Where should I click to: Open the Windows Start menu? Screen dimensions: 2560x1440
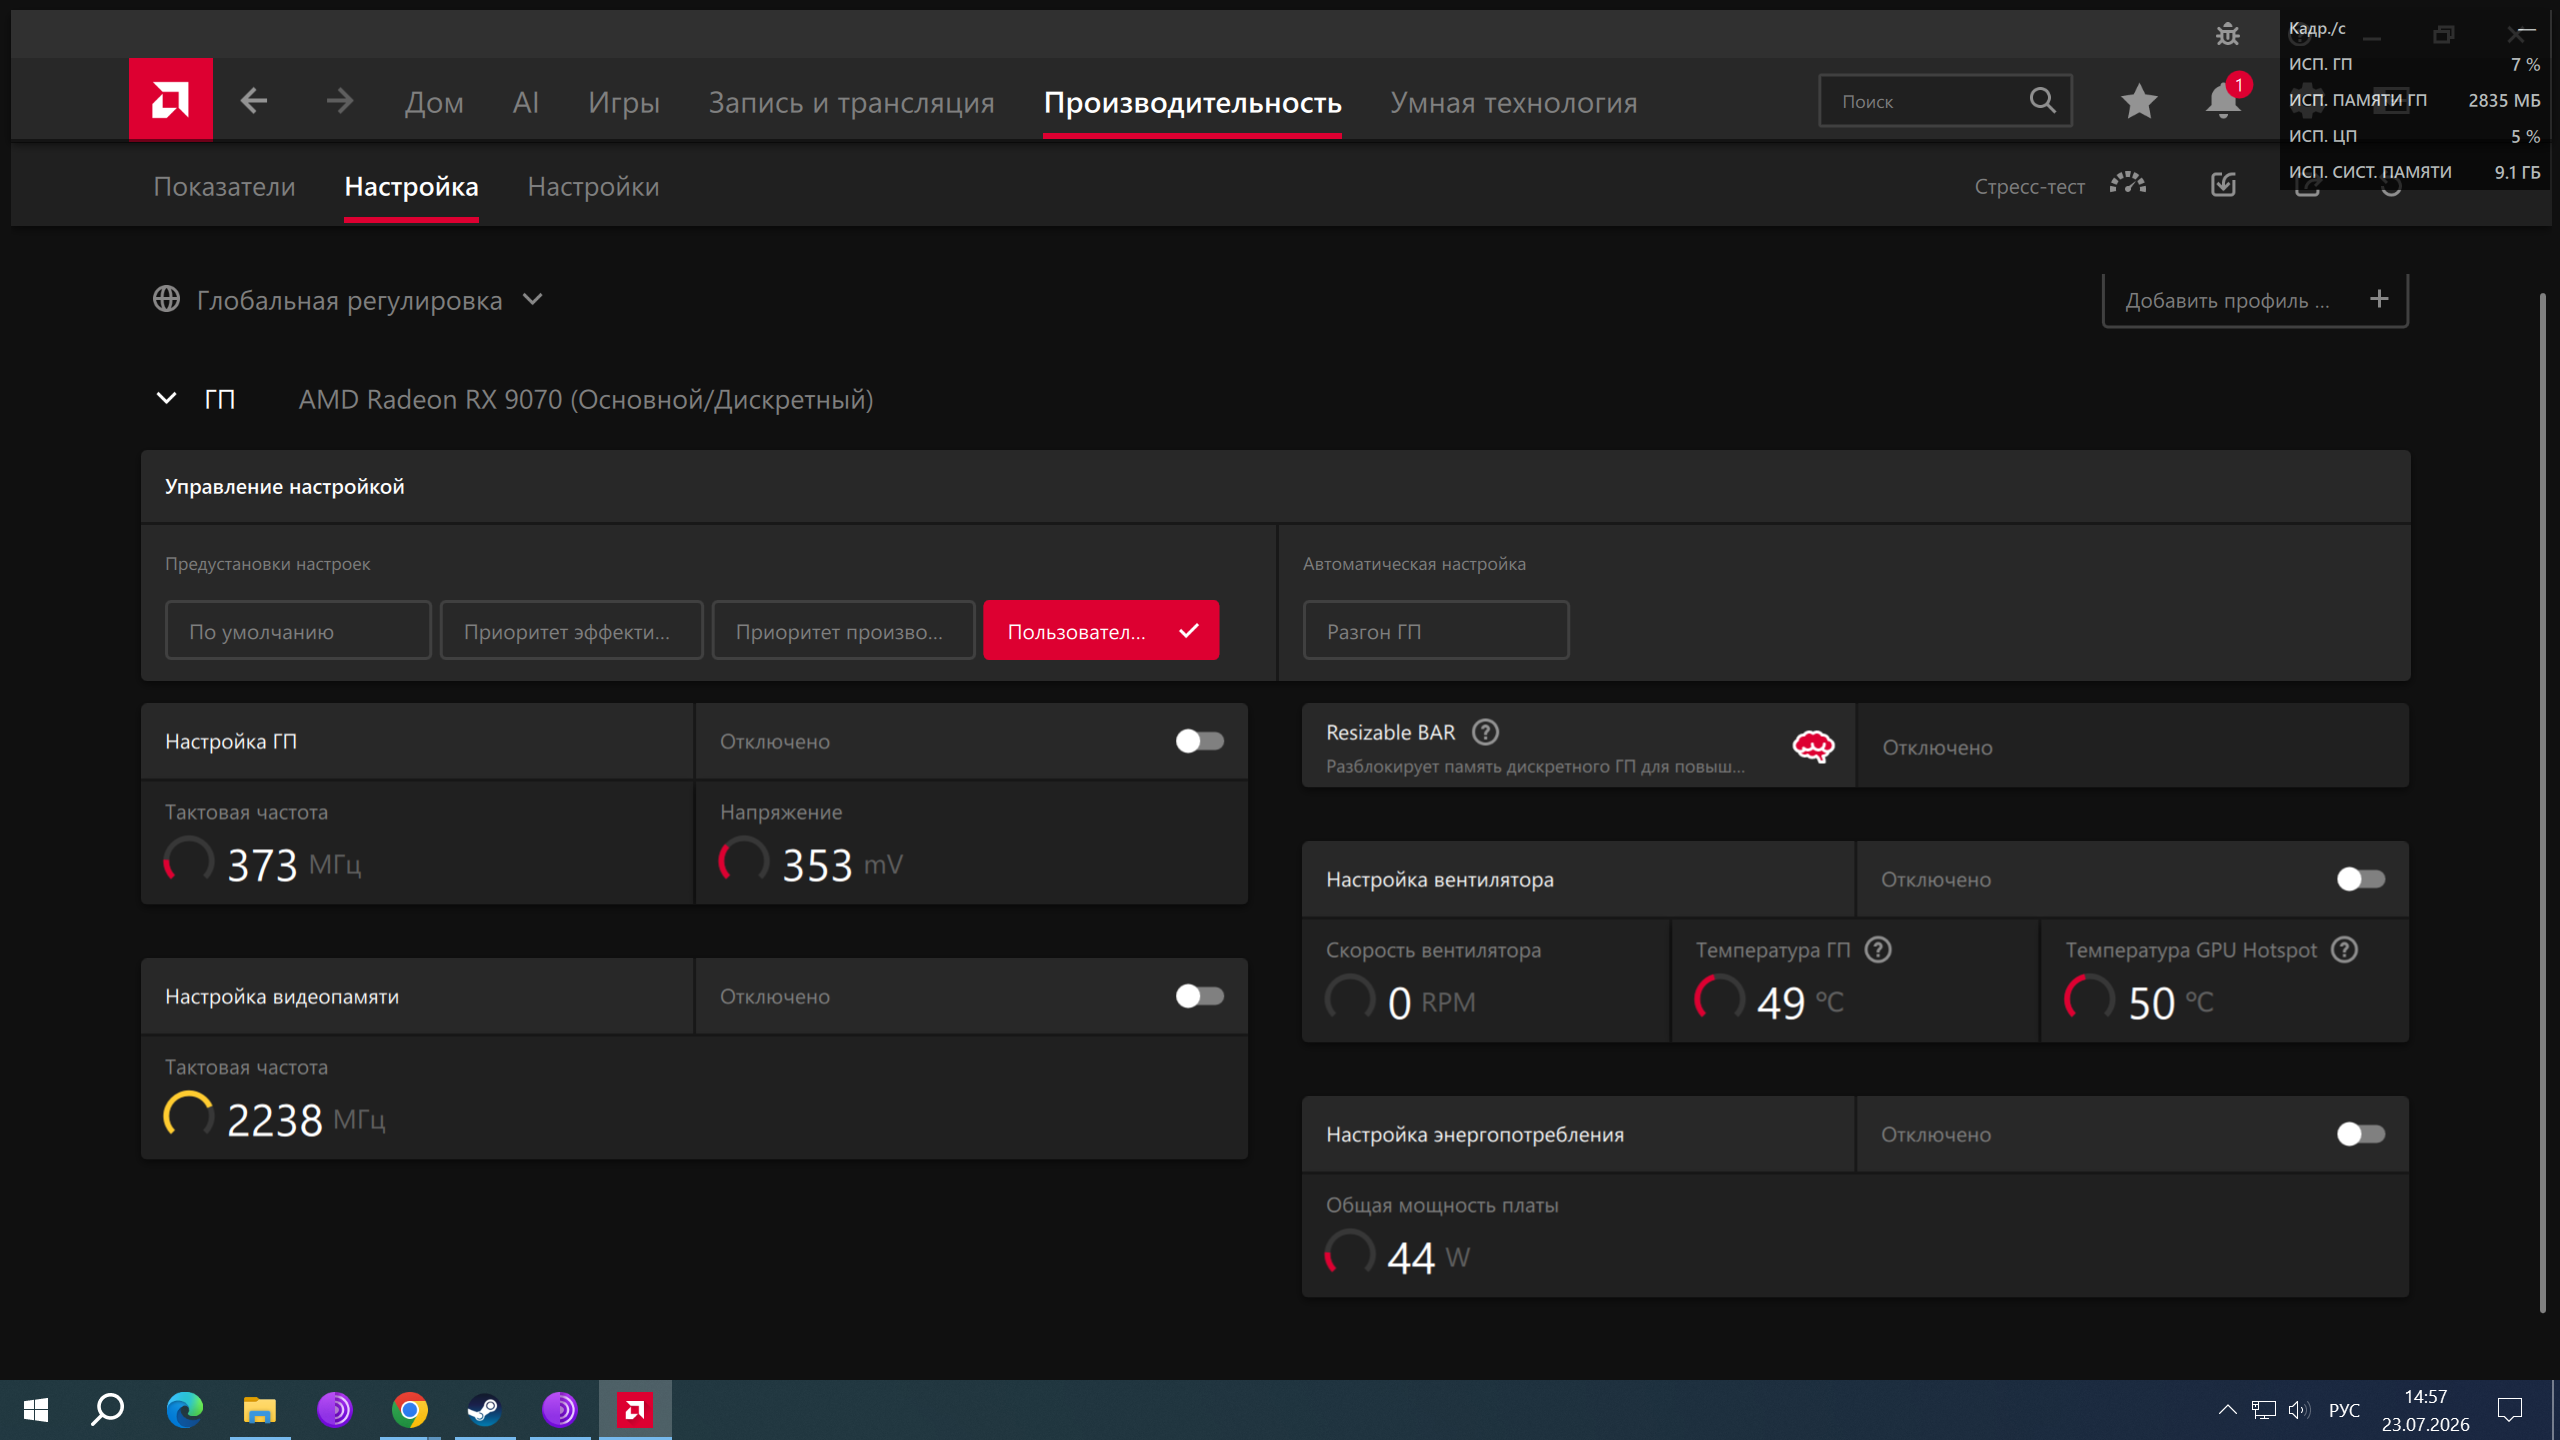pos(36,1410)
